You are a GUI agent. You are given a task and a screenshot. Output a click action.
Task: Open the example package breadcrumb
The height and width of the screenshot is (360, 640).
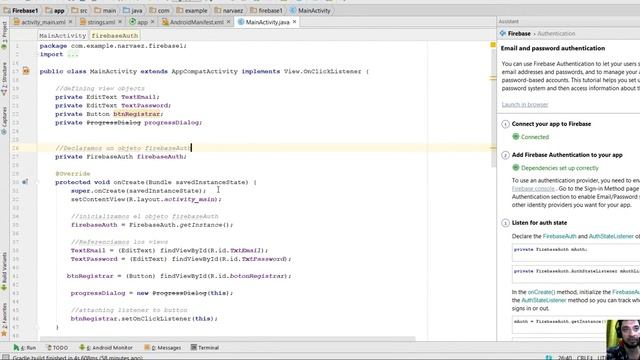tap(191, 10)
